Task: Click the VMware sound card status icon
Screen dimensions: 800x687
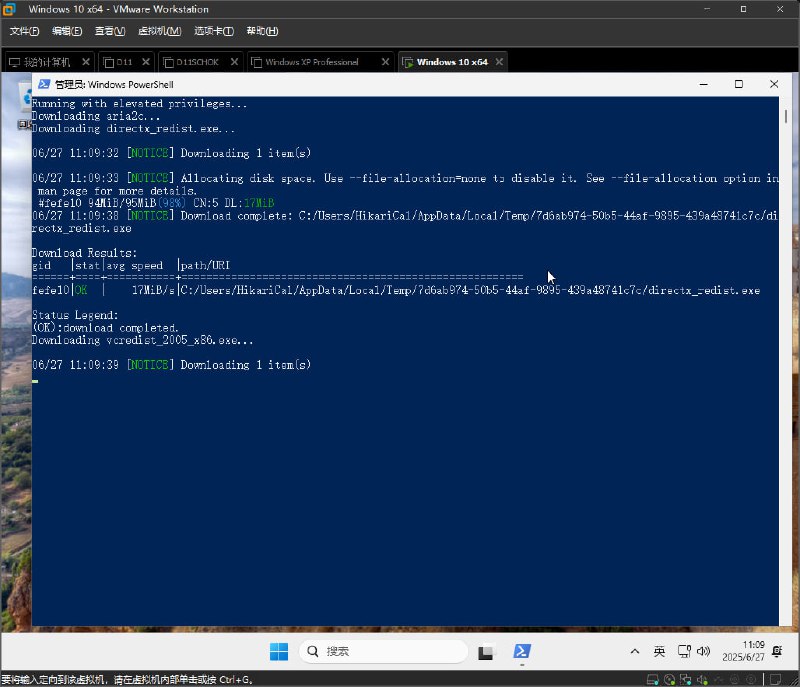Action: [x=703, y=680]
